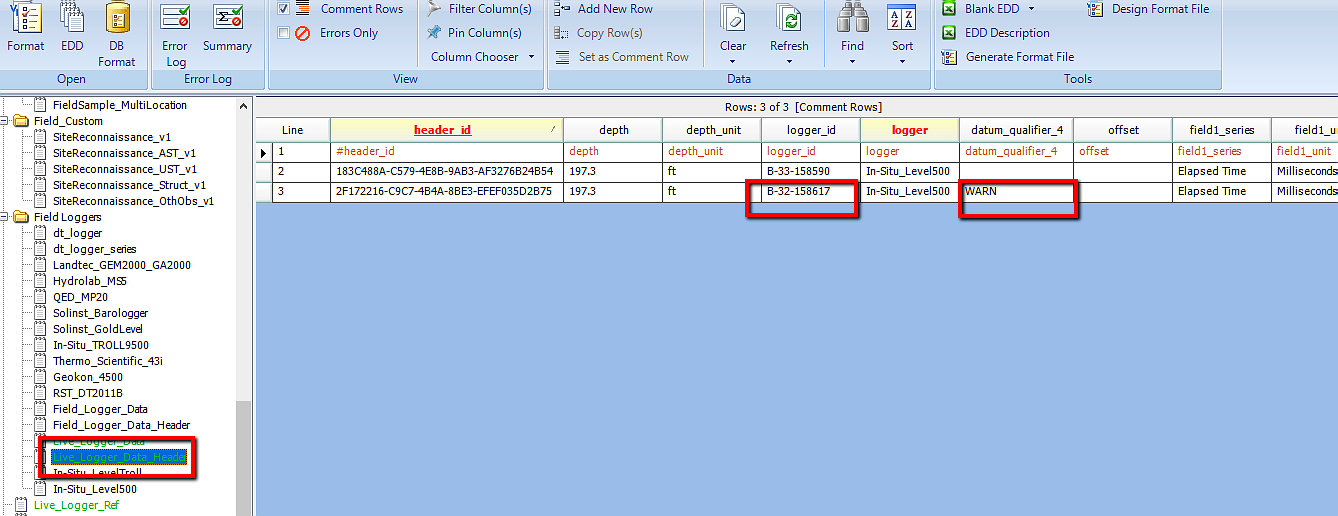Open the DB Format database icon
1338x516 pixels.
click(117, 34)
